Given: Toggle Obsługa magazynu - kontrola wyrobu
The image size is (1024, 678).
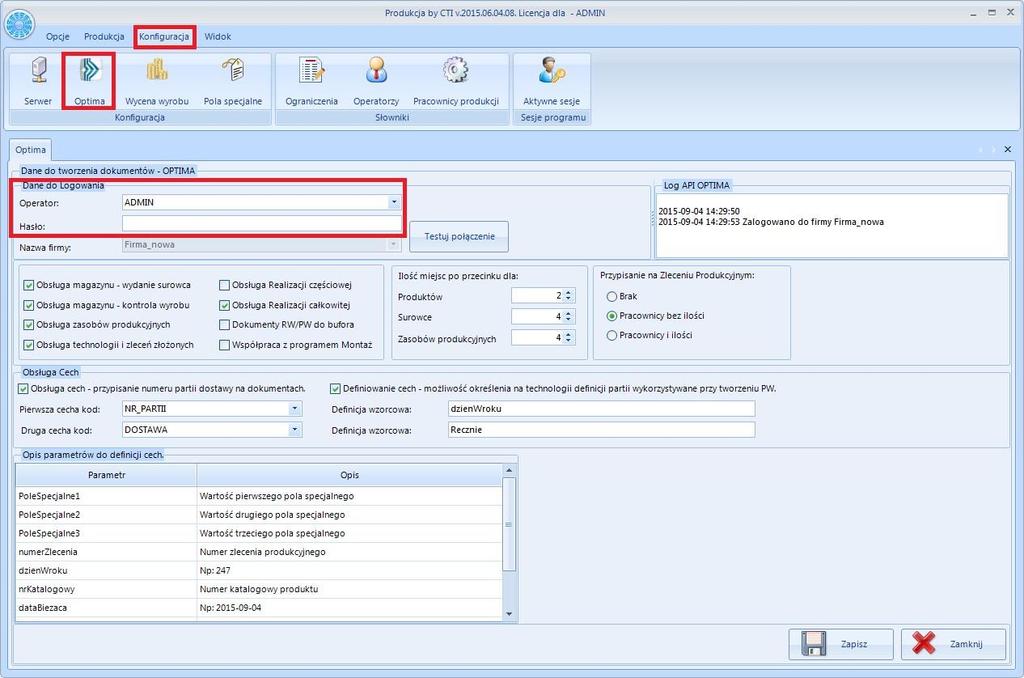Looking at the screenshot, I should tap(29, 305).
